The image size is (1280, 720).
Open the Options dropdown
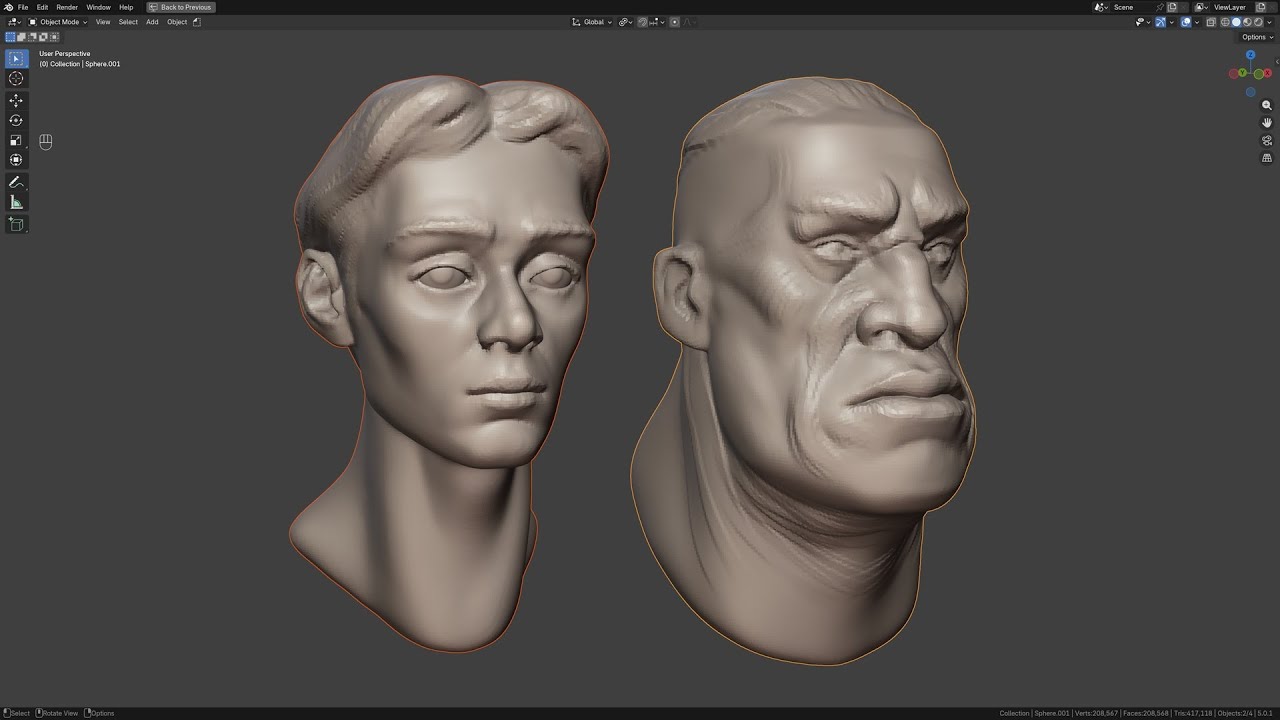pyautogui.click(x=1258, y=37)
